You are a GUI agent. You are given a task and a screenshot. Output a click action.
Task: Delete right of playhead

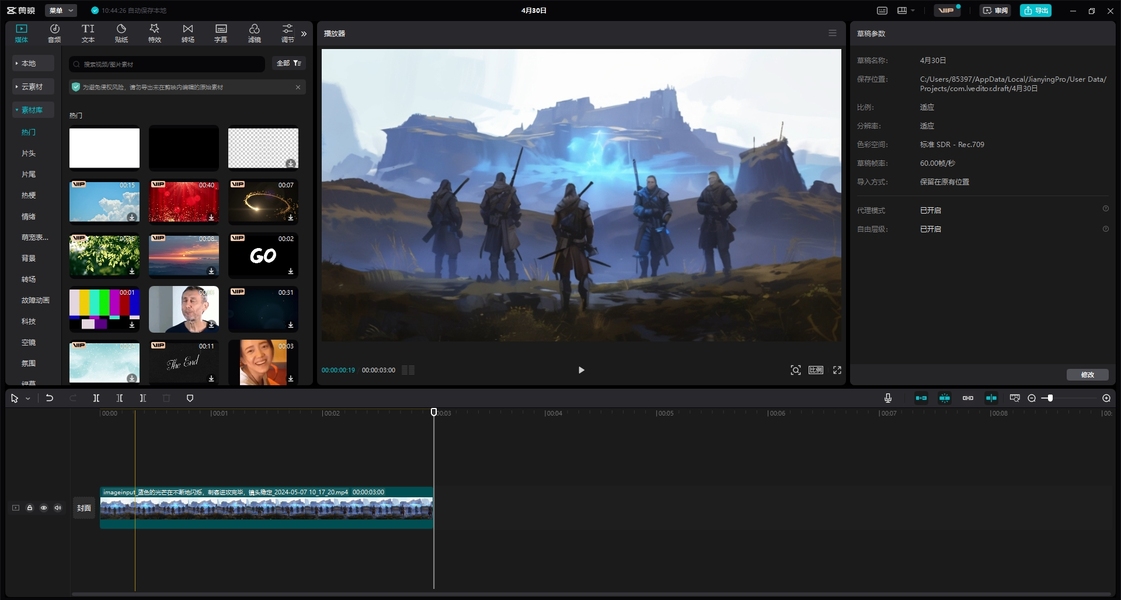pos(143,398)
